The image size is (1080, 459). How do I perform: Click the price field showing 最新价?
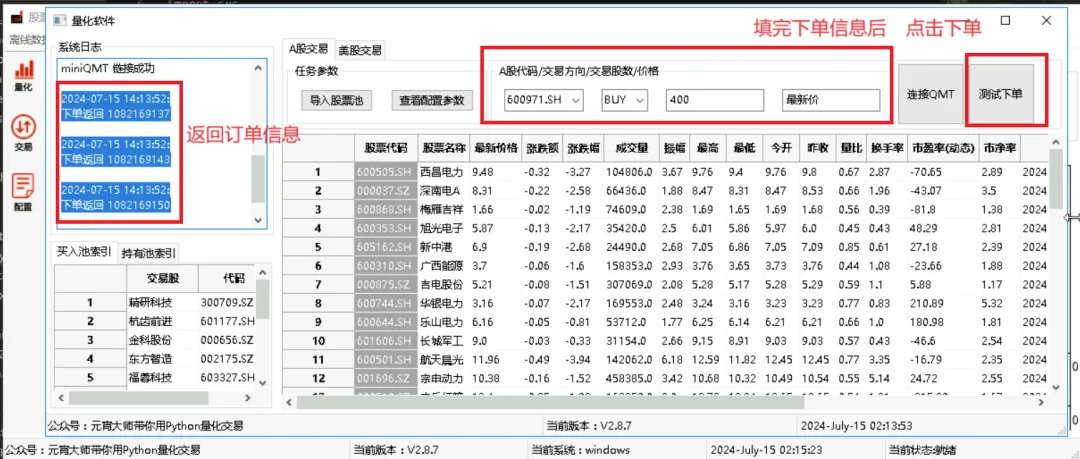[831, 100]
